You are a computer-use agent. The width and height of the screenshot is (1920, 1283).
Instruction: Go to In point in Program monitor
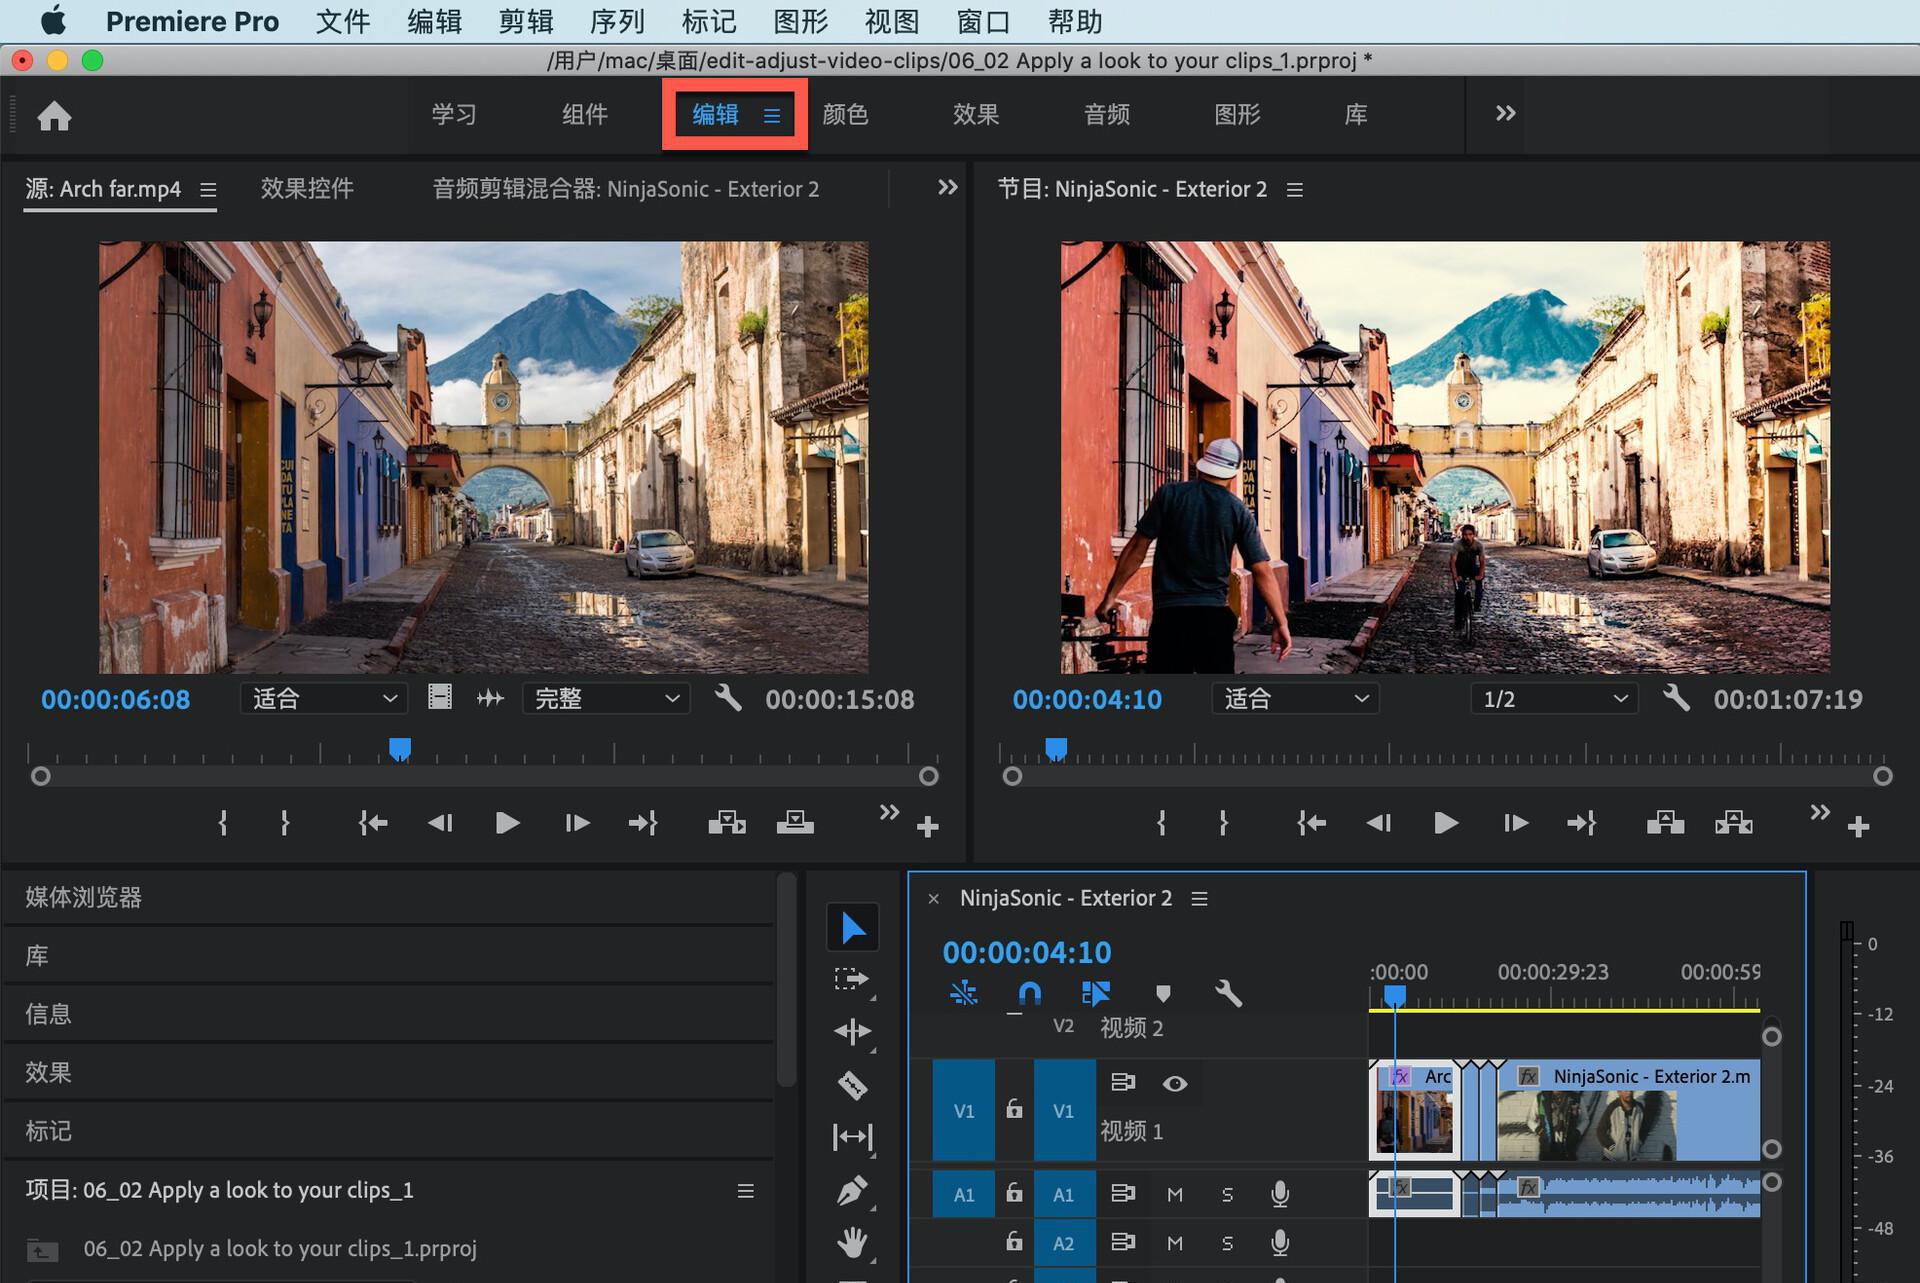pyautogui.click(x=1311, y=823)
